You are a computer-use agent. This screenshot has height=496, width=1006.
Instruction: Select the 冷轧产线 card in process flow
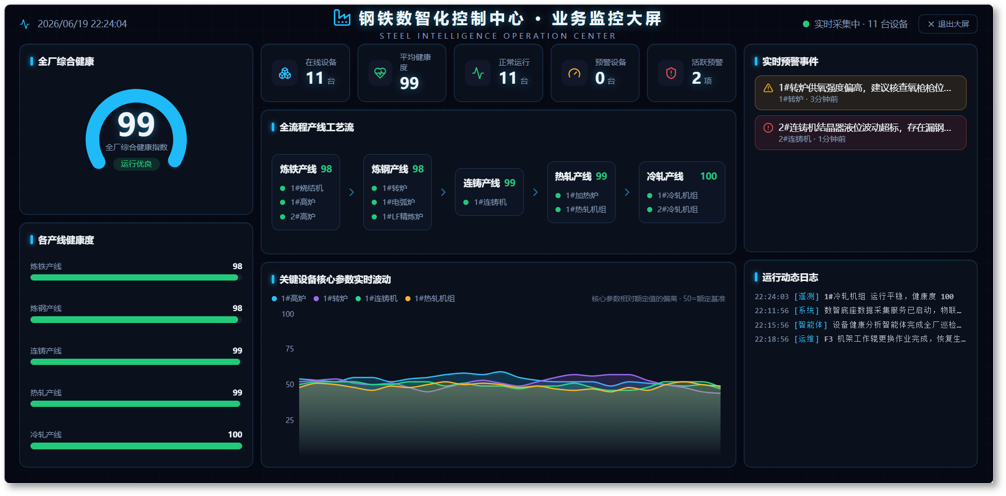(682, 192)
